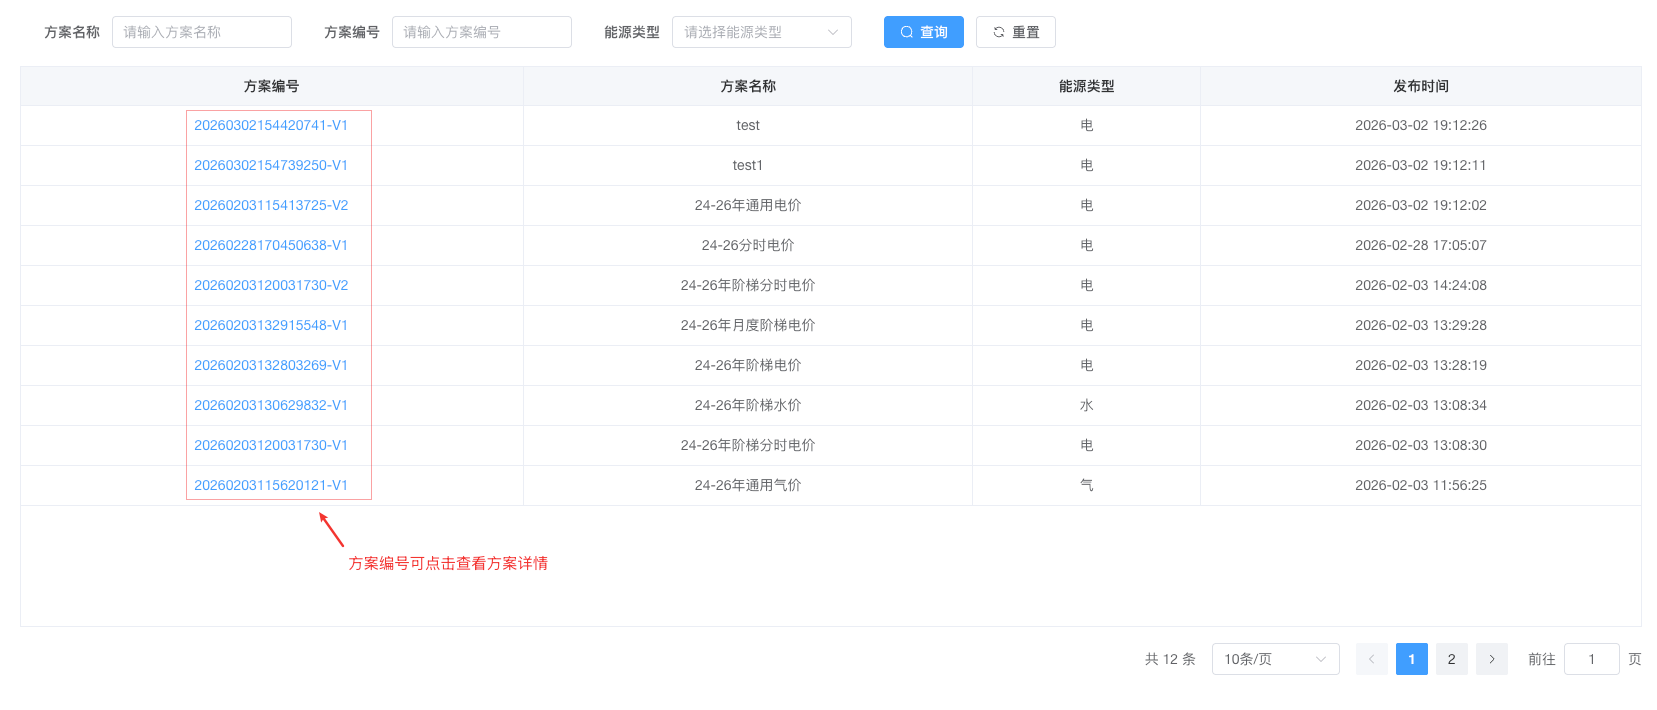
Task: Click publish time 2026-02-03 11:56:25
Action: (x=1421, y=485)
